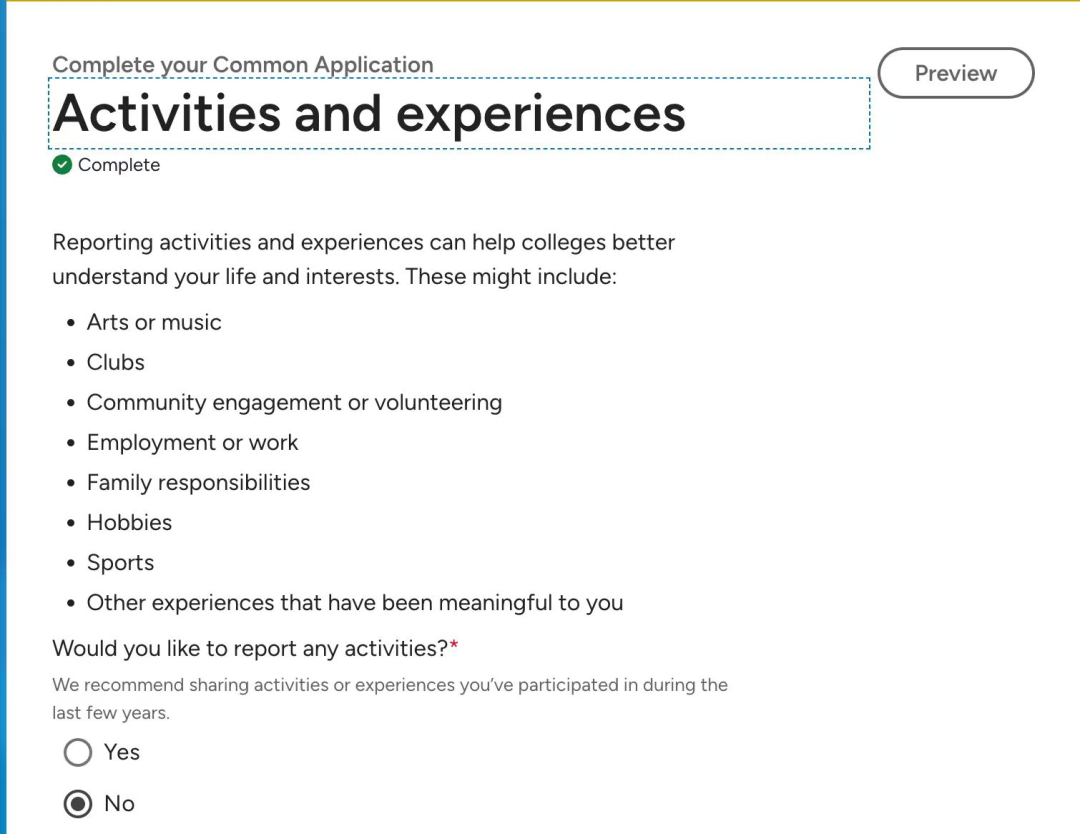Click the Employment or work item

tap(192, 443)
